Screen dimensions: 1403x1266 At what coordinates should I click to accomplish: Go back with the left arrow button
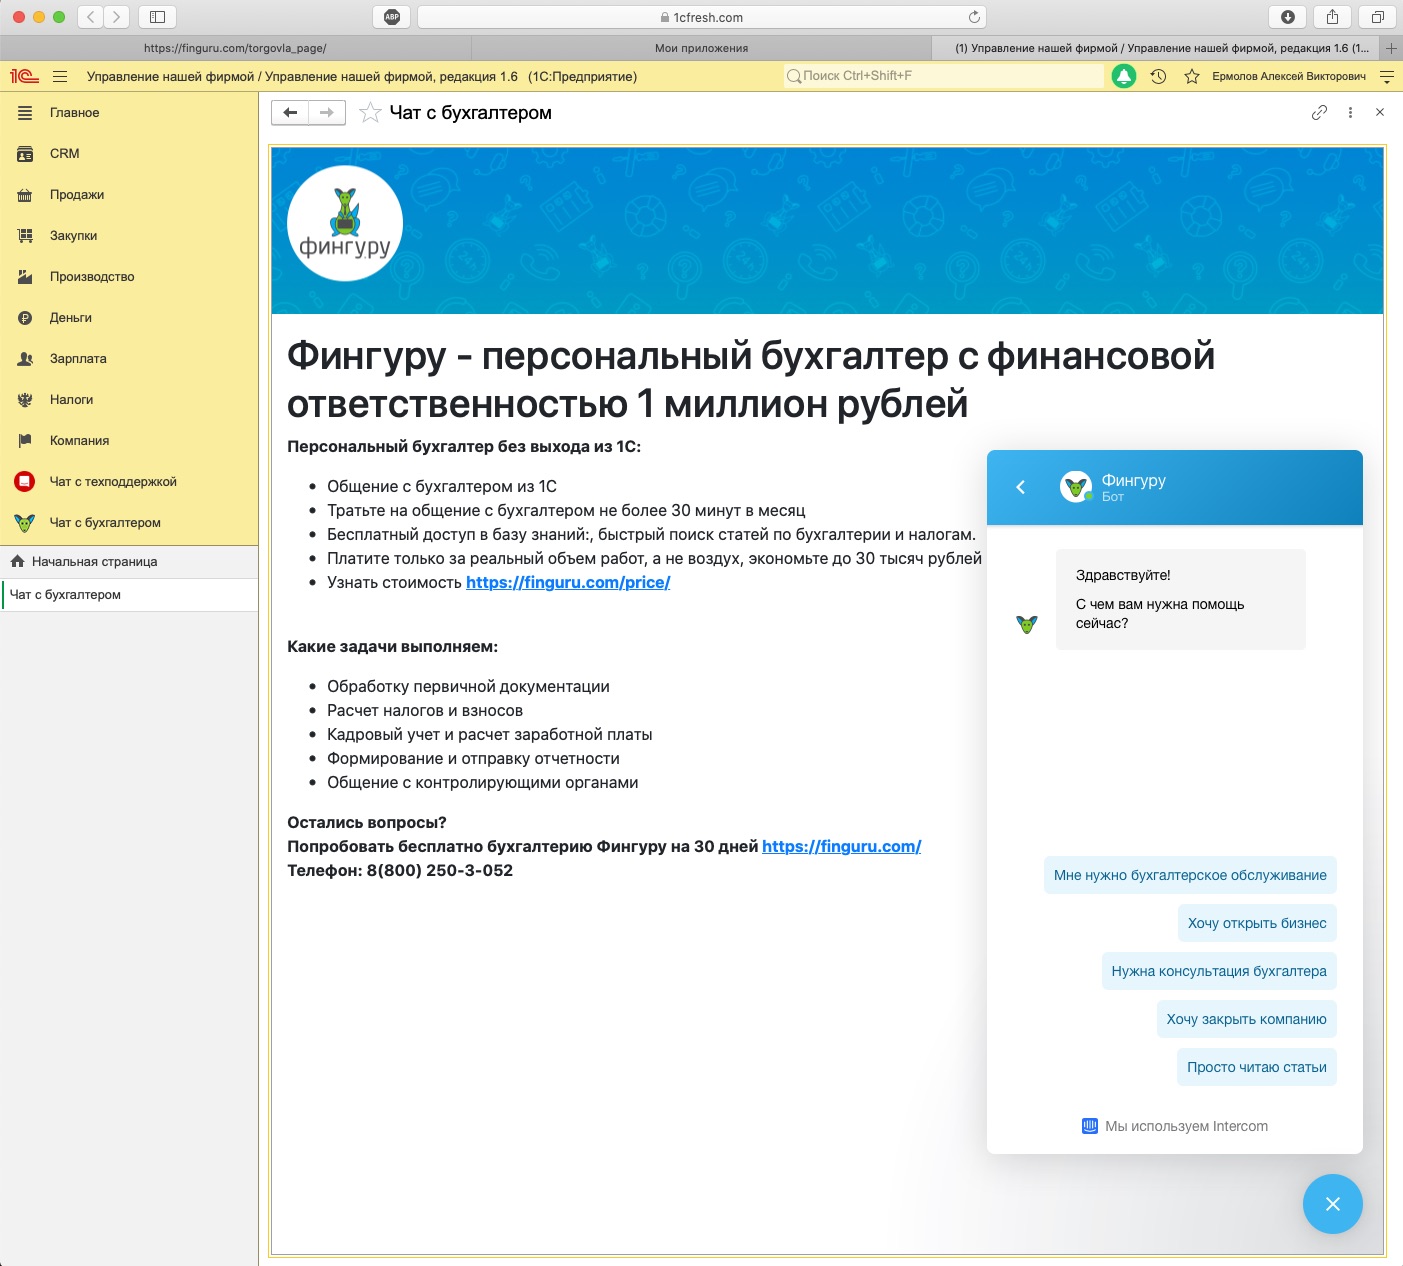point(290,113)
